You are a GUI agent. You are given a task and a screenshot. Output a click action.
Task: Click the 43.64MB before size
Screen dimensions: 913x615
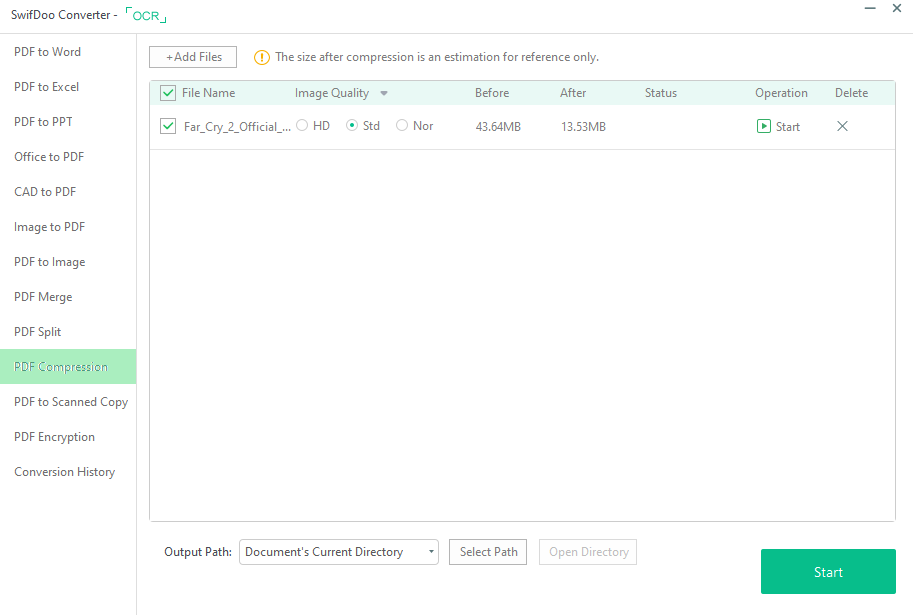[x=498, y=126]
